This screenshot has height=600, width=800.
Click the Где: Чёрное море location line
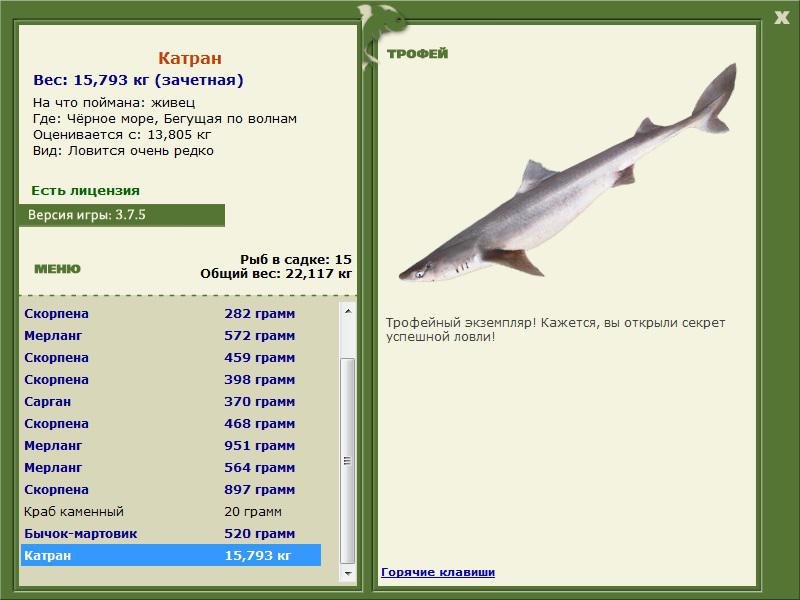(165, 119)
